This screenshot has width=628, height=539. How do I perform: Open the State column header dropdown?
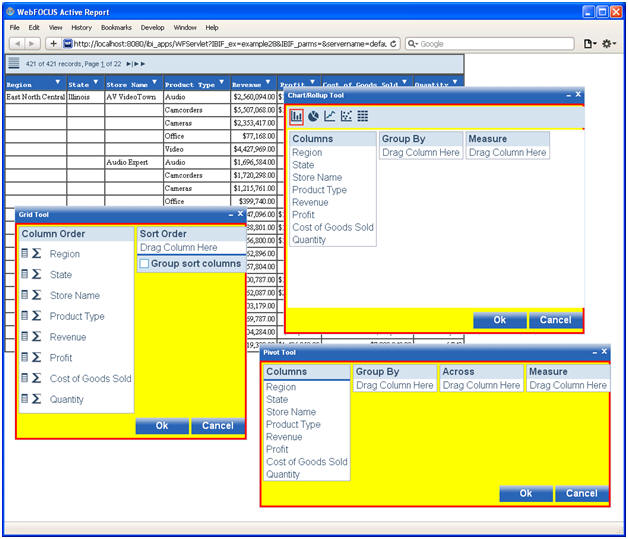pos(96,82)
